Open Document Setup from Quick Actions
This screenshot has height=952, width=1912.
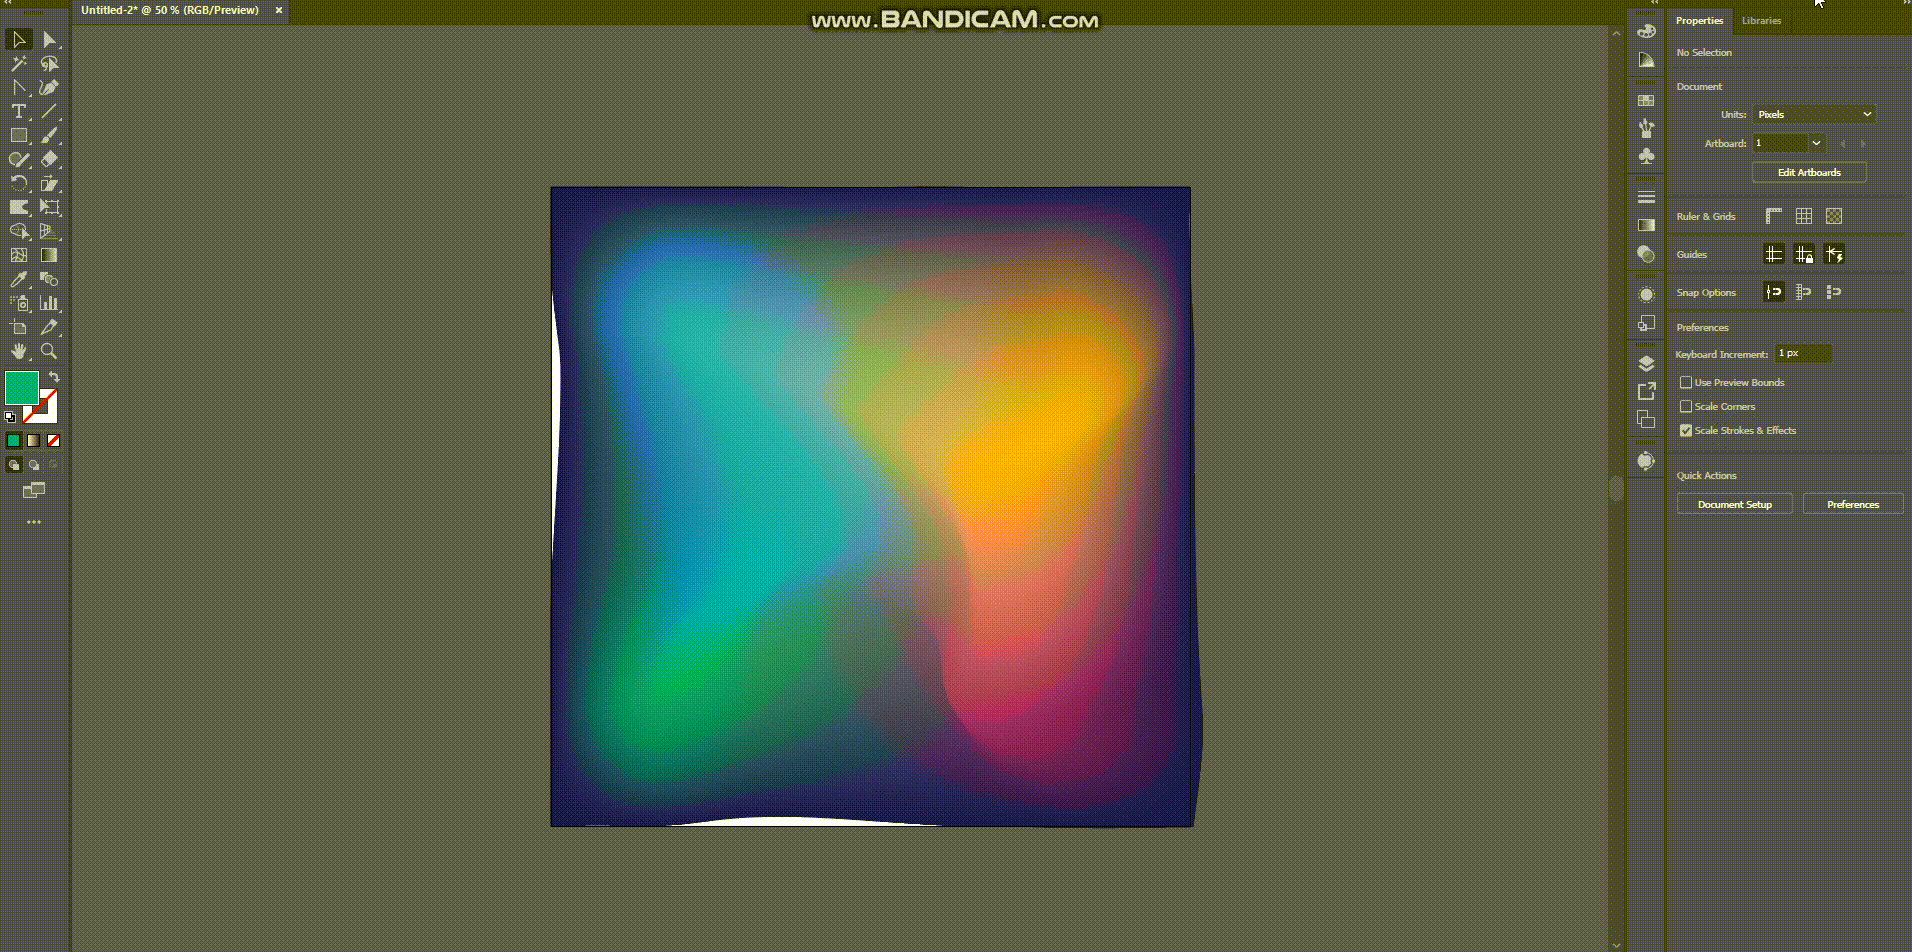[1735, 504]
